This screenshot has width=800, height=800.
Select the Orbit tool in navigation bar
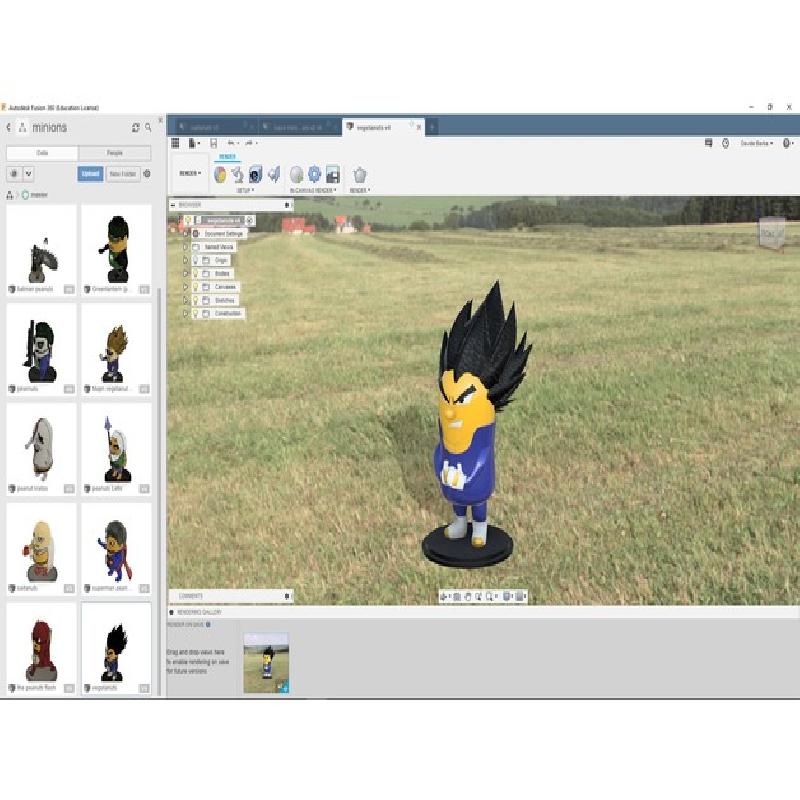(445, 596)
